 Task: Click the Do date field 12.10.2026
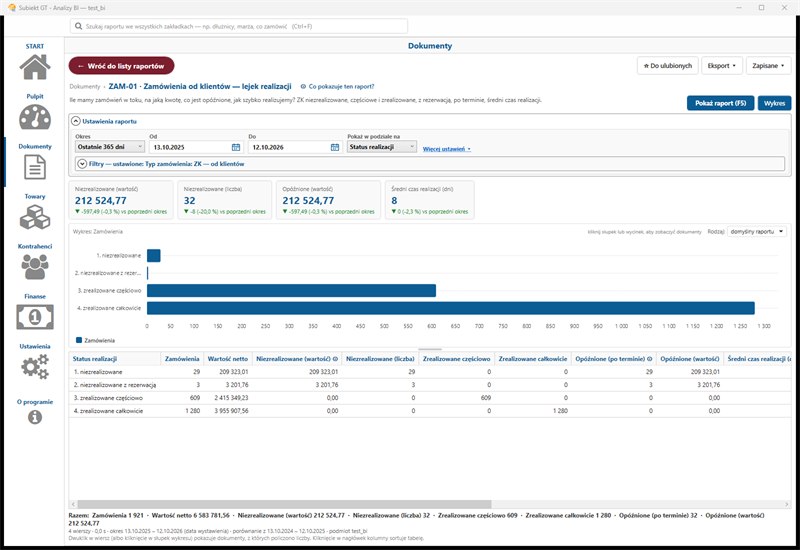pos(295,147)
